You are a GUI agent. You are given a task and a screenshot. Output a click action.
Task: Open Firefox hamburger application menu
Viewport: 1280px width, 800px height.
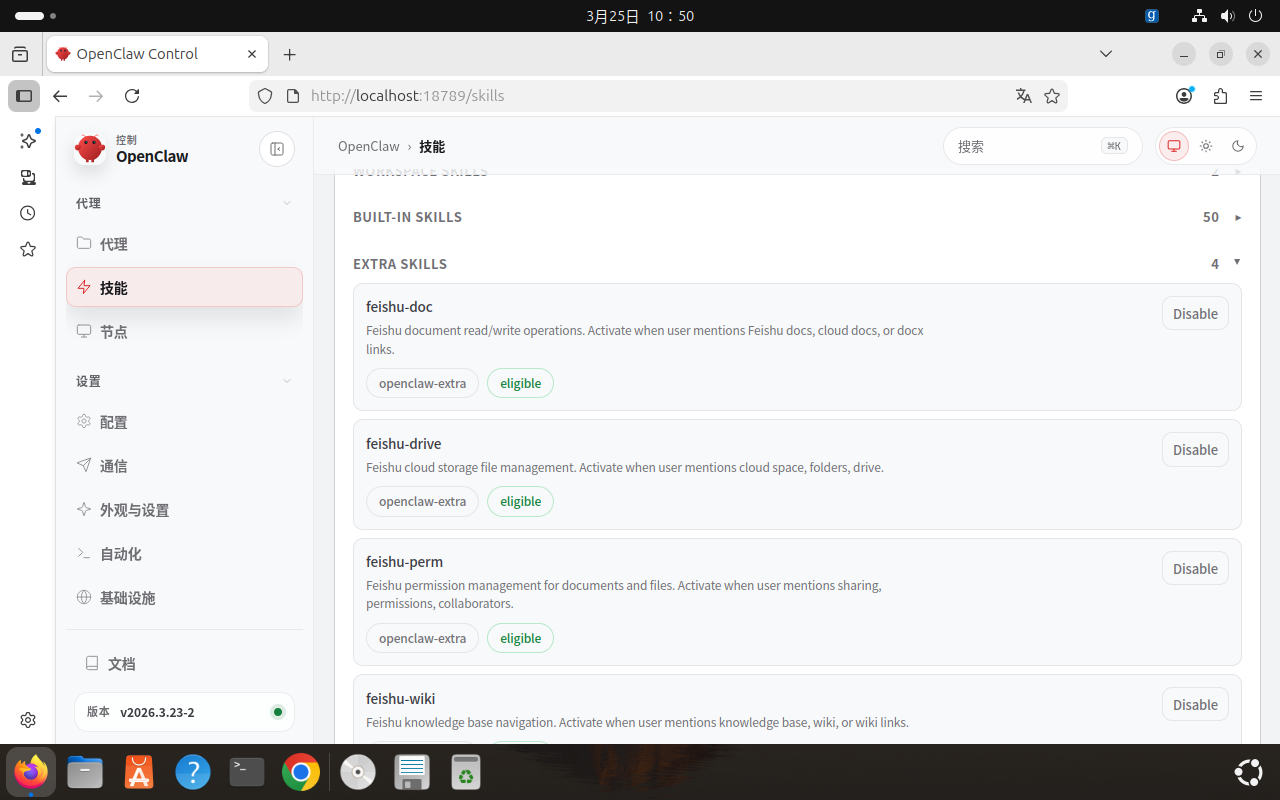point(1256,96)
